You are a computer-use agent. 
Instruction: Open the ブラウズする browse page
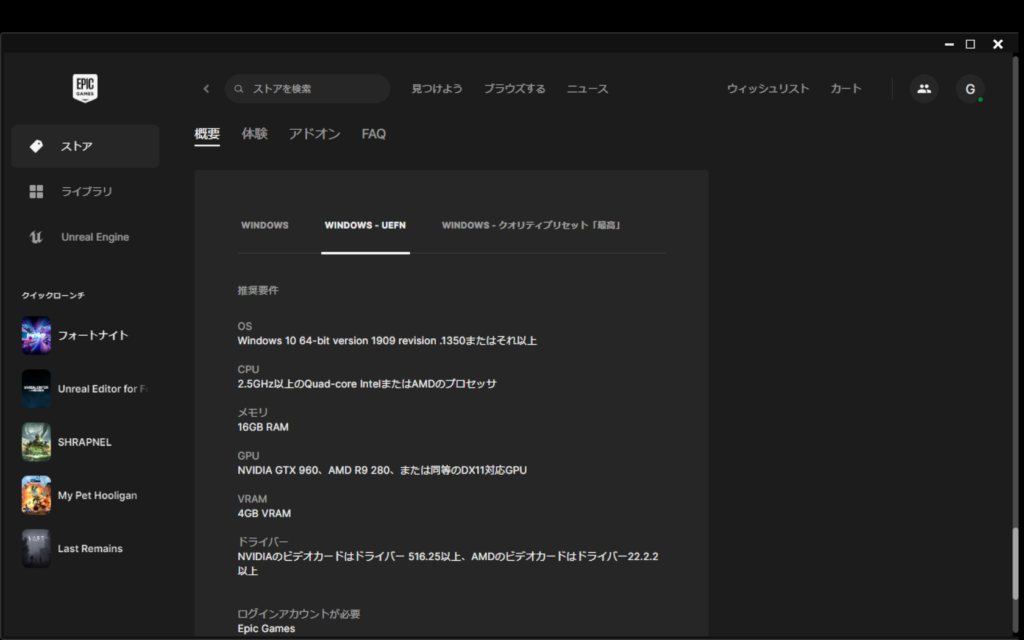[x=515, y=89]
